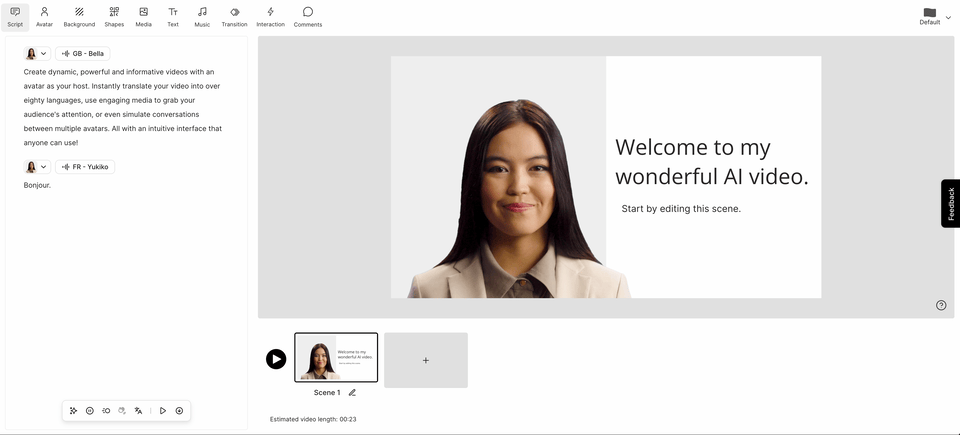Open the Feedback side tab
The width and height of the screenshot is (960, 435).
[x=950, y=203]
